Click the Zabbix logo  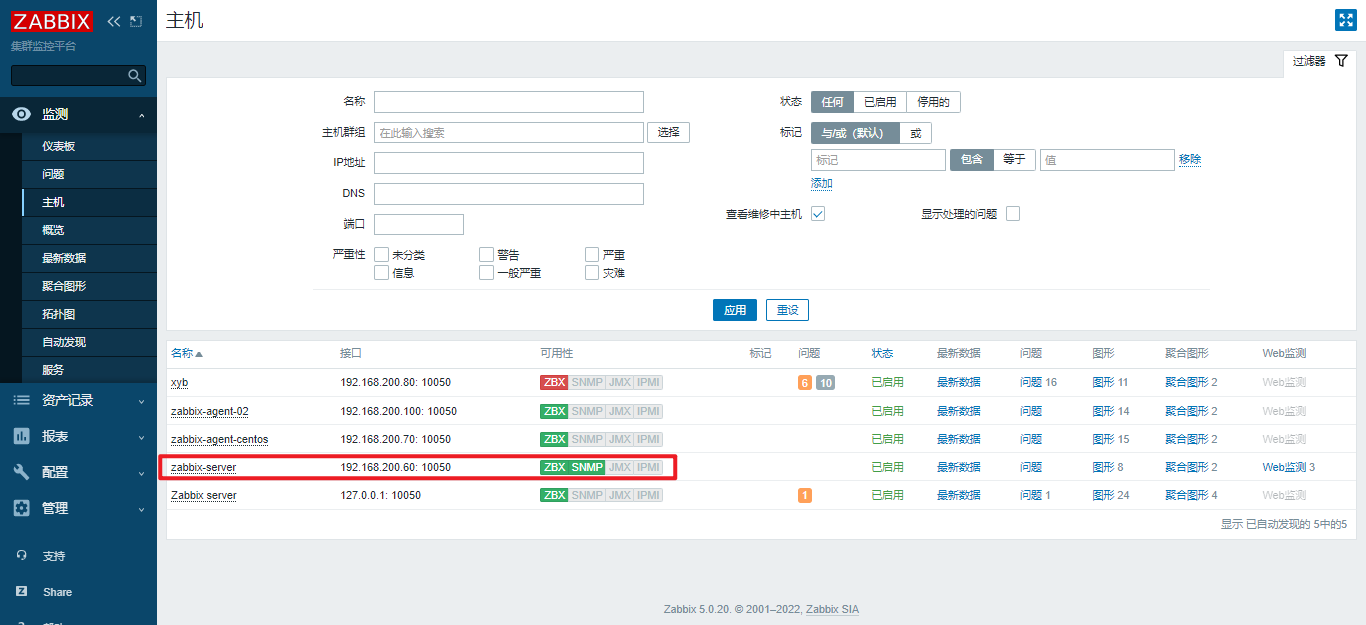click(x=52, y=21)
